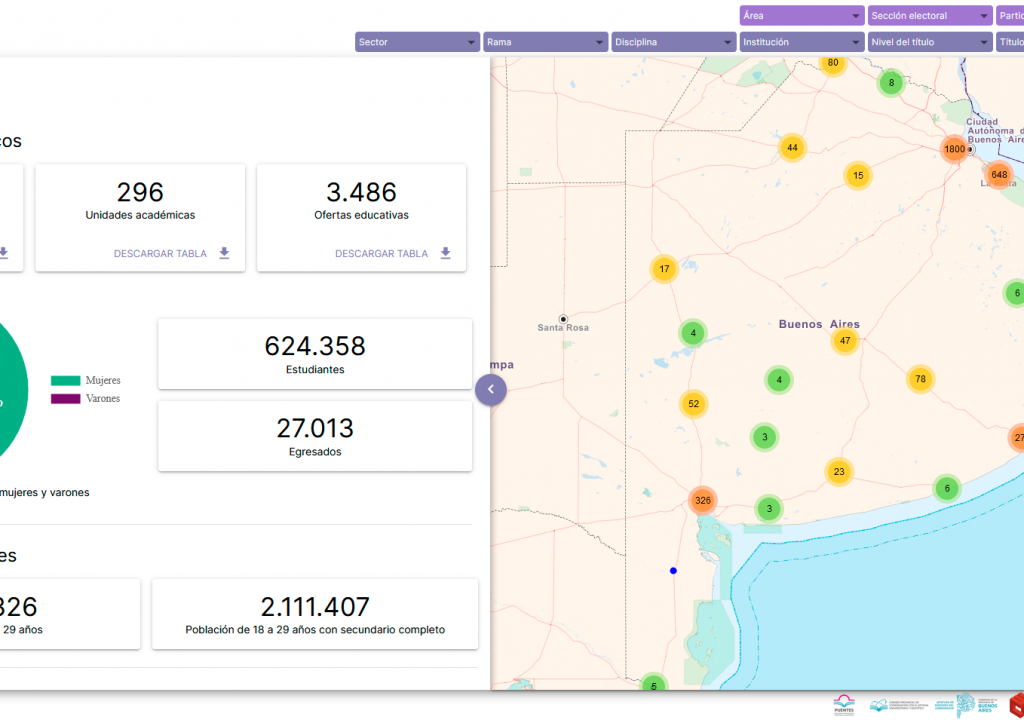Click the green Mujeres legend swatch
1024x720 pixels.
pos(65,380)
